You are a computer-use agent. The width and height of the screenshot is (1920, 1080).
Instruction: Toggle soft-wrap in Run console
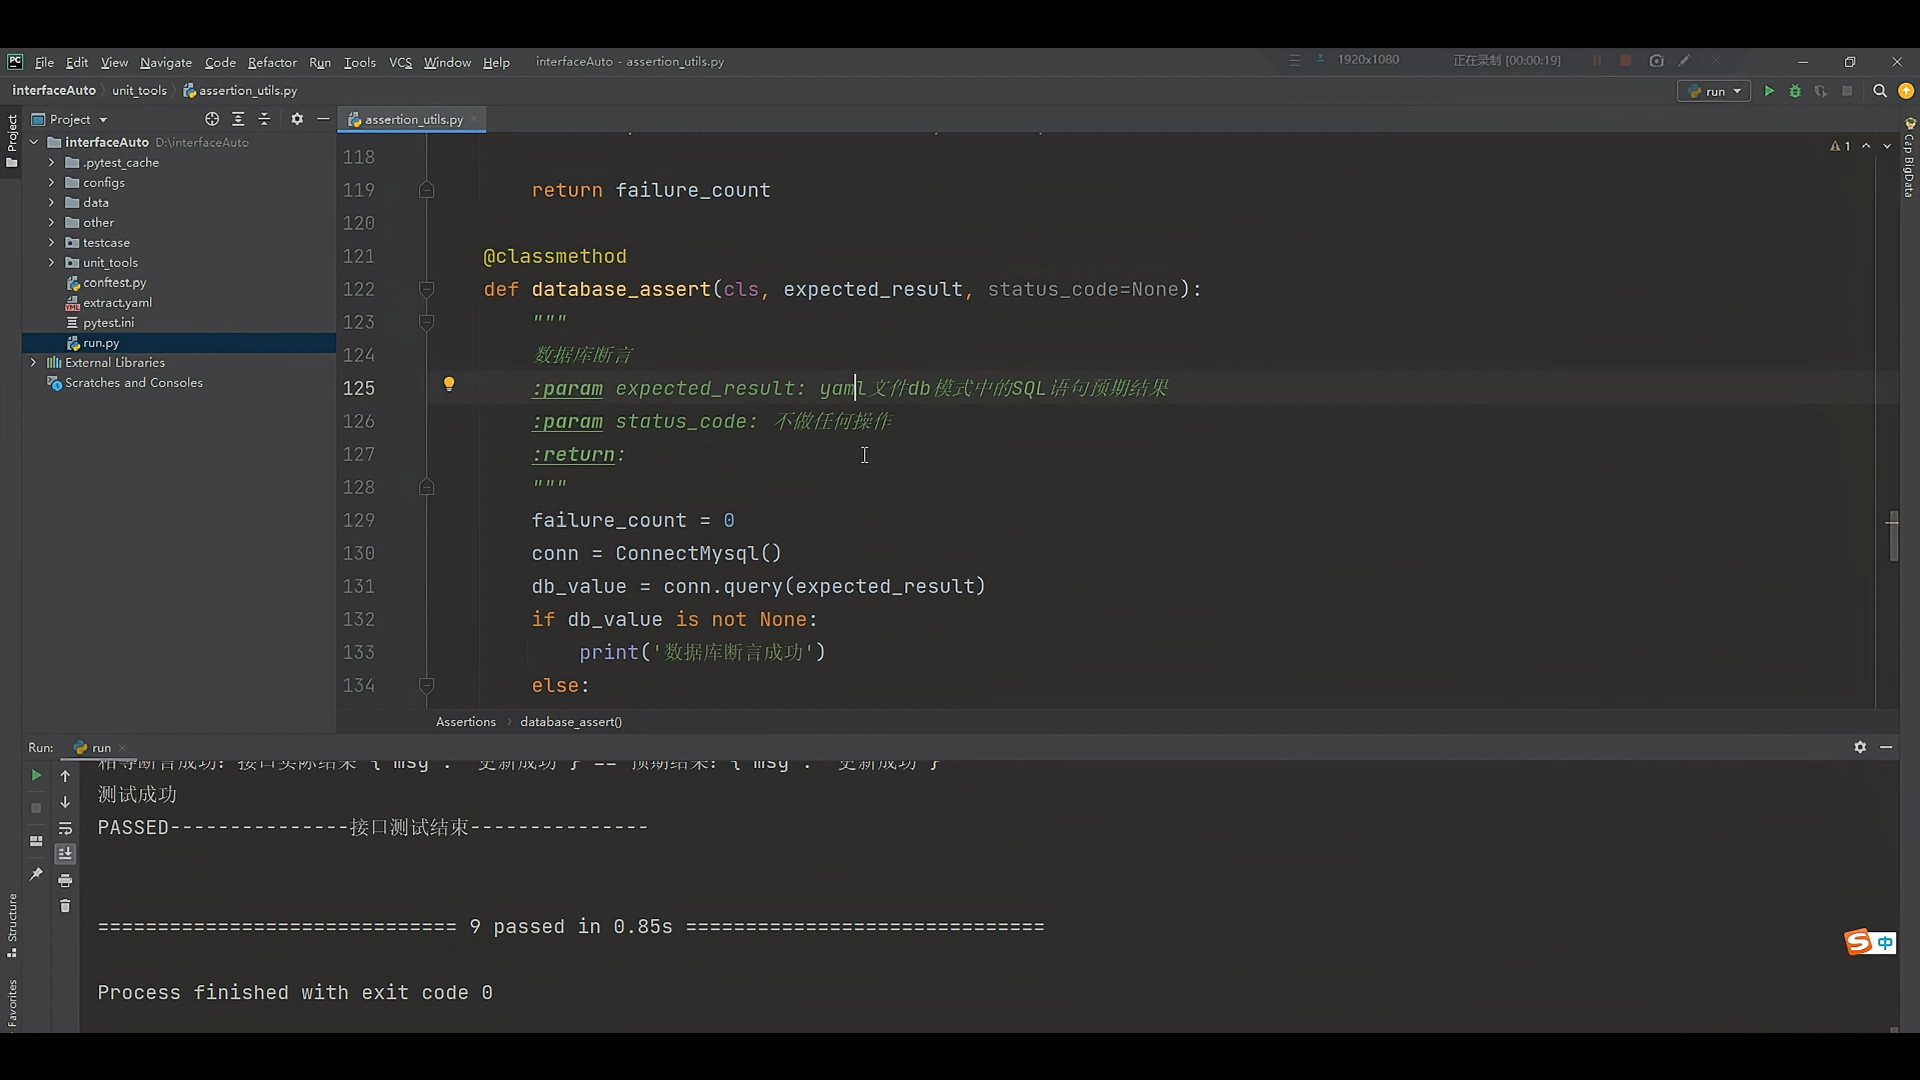point(65,828)
